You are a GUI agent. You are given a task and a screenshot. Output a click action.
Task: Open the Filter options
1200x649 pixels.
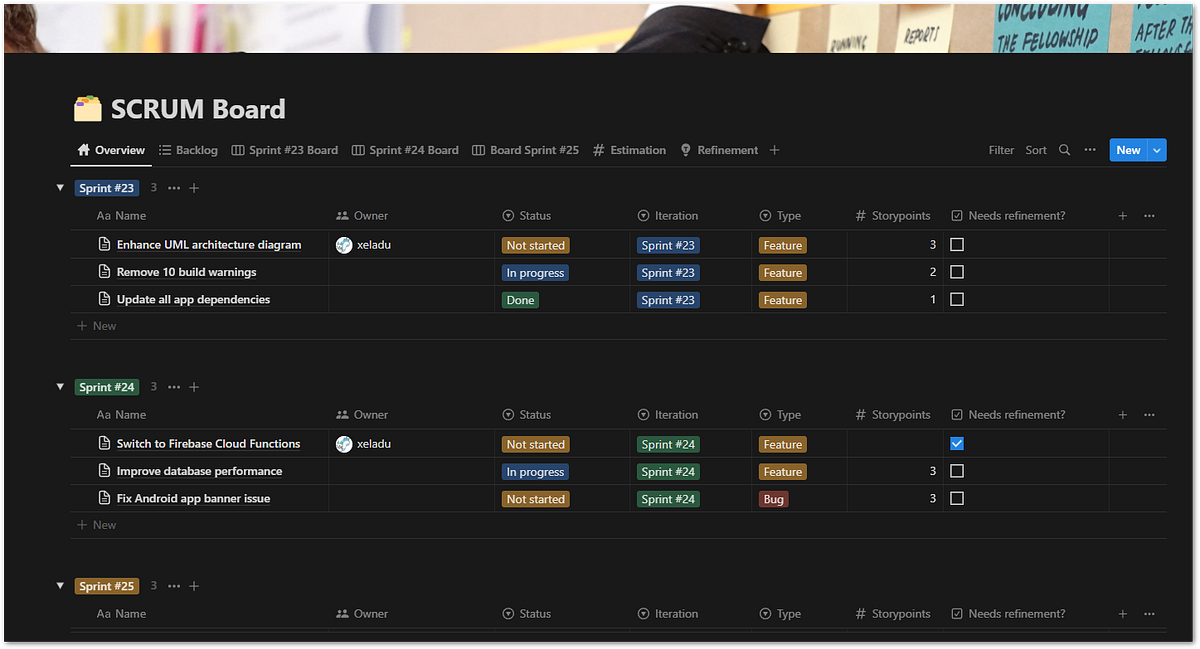[x=1000, y=149]
